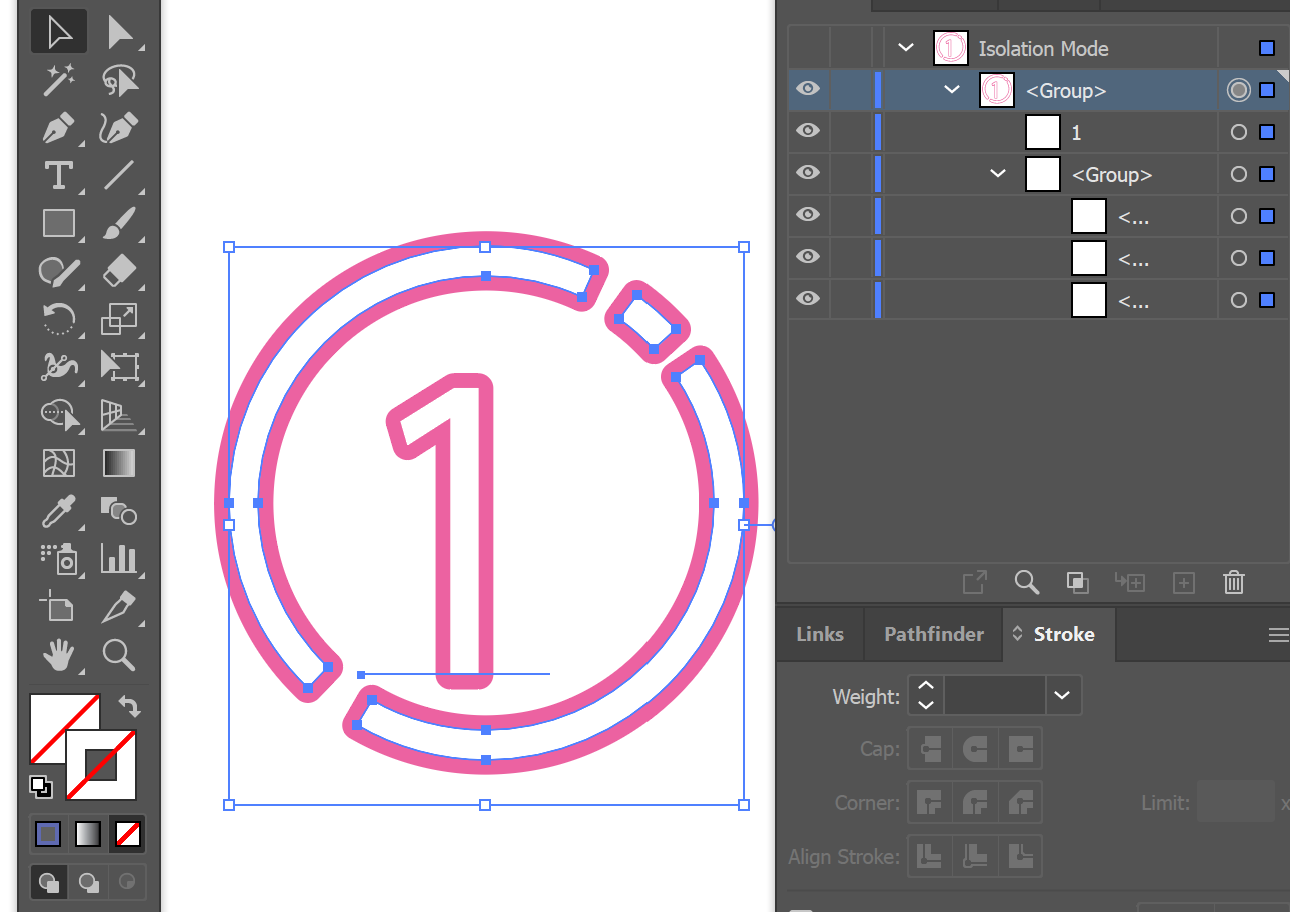Open the Links panel tab
The width and height of the screenshot is (1290, 912).
point(819,634)
